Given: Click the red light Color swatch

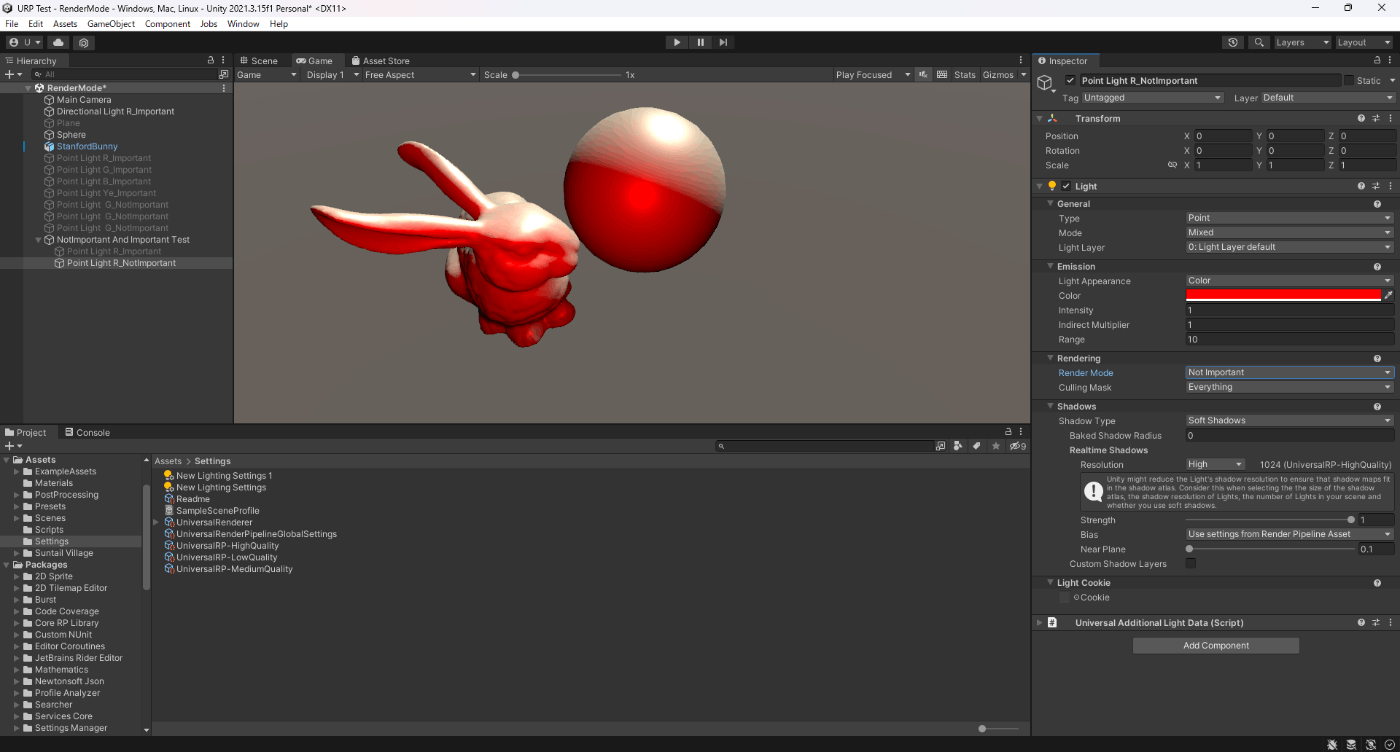Looking at the screenshot, I should [1283, 296].
